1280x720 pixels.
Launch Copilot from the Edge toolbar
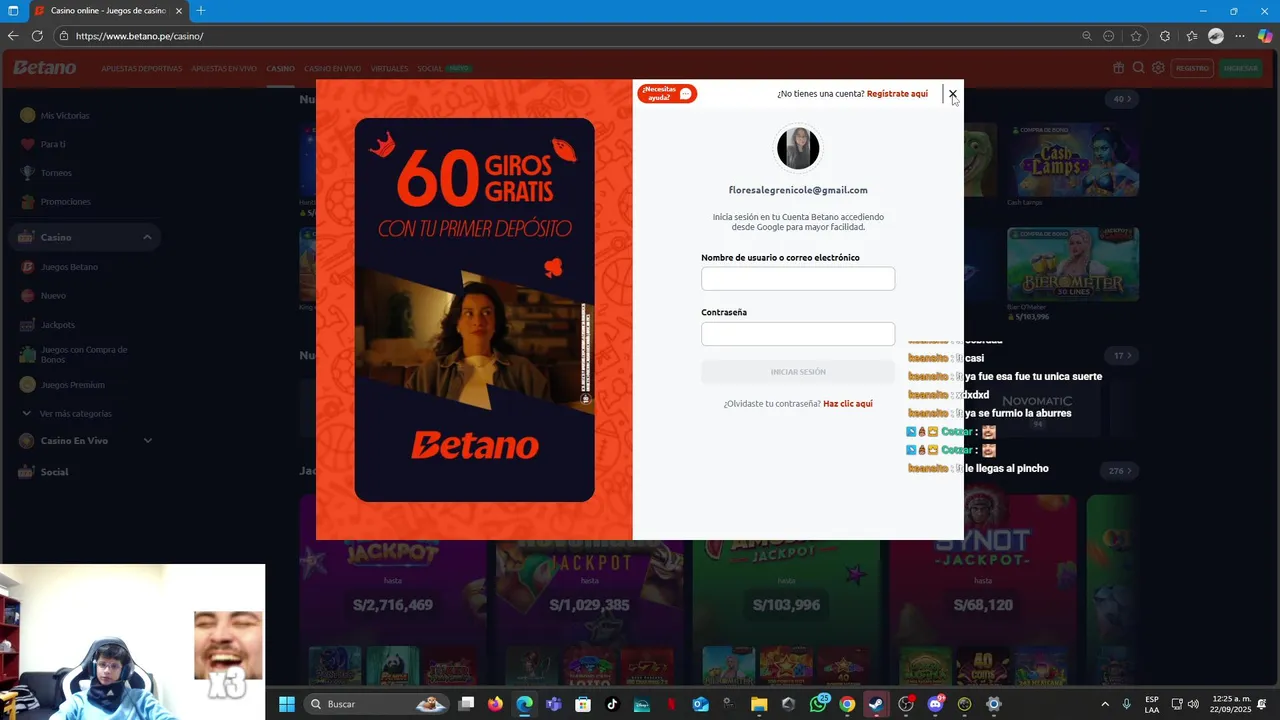[1265, 36]
